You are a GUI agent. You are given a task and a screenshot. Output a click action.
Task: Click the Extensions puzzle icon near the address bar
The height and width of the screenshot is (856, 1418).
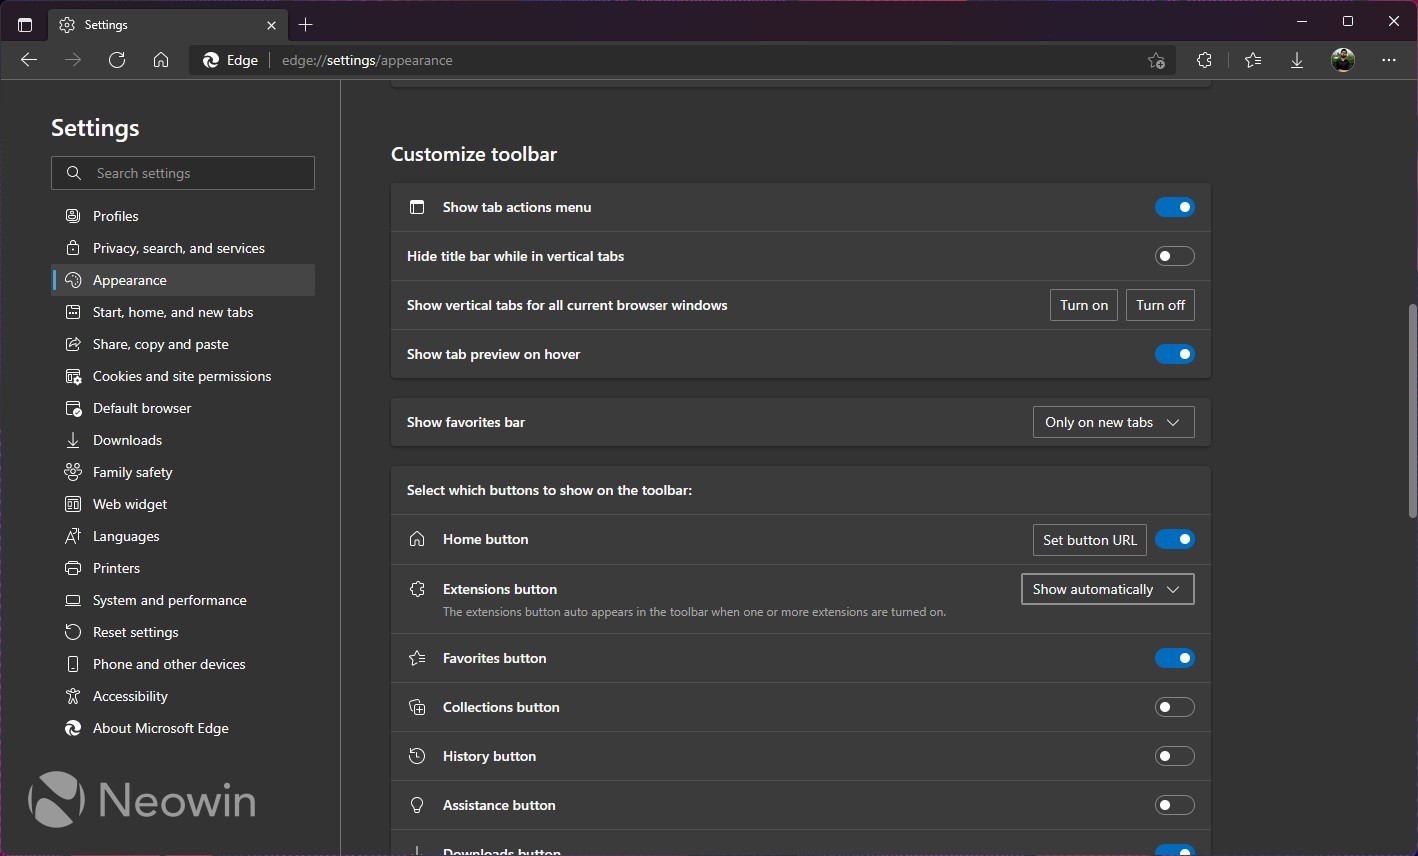(1204, 60)
